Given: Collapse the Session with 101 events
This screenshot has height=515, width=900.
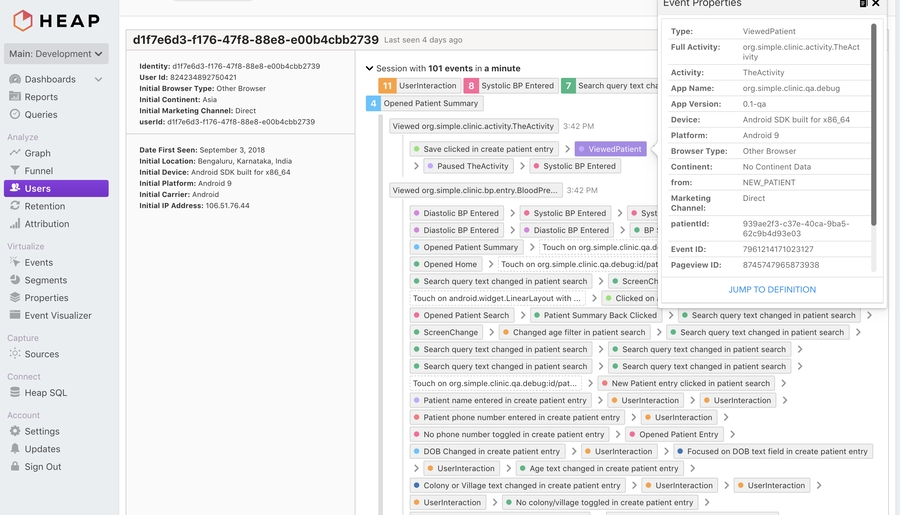Looking at the screenshot, I should [x=369, y=69].
